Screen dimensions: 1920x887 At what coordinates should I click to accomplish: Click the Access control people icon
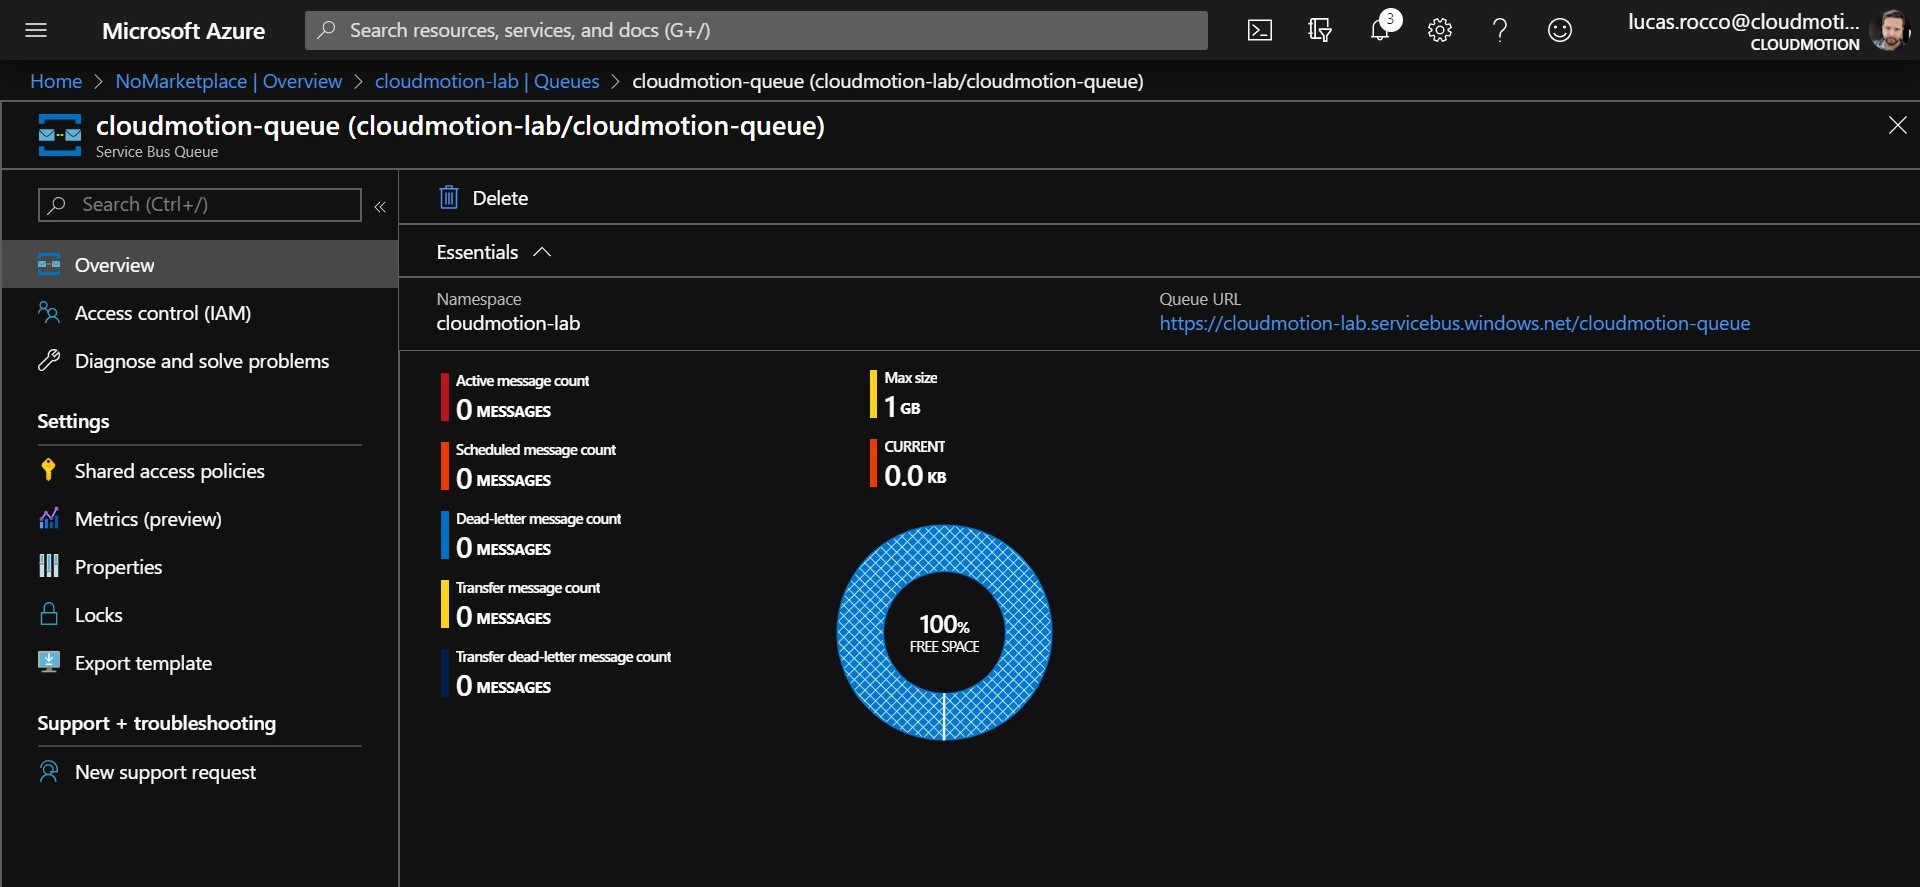(49, 312)
